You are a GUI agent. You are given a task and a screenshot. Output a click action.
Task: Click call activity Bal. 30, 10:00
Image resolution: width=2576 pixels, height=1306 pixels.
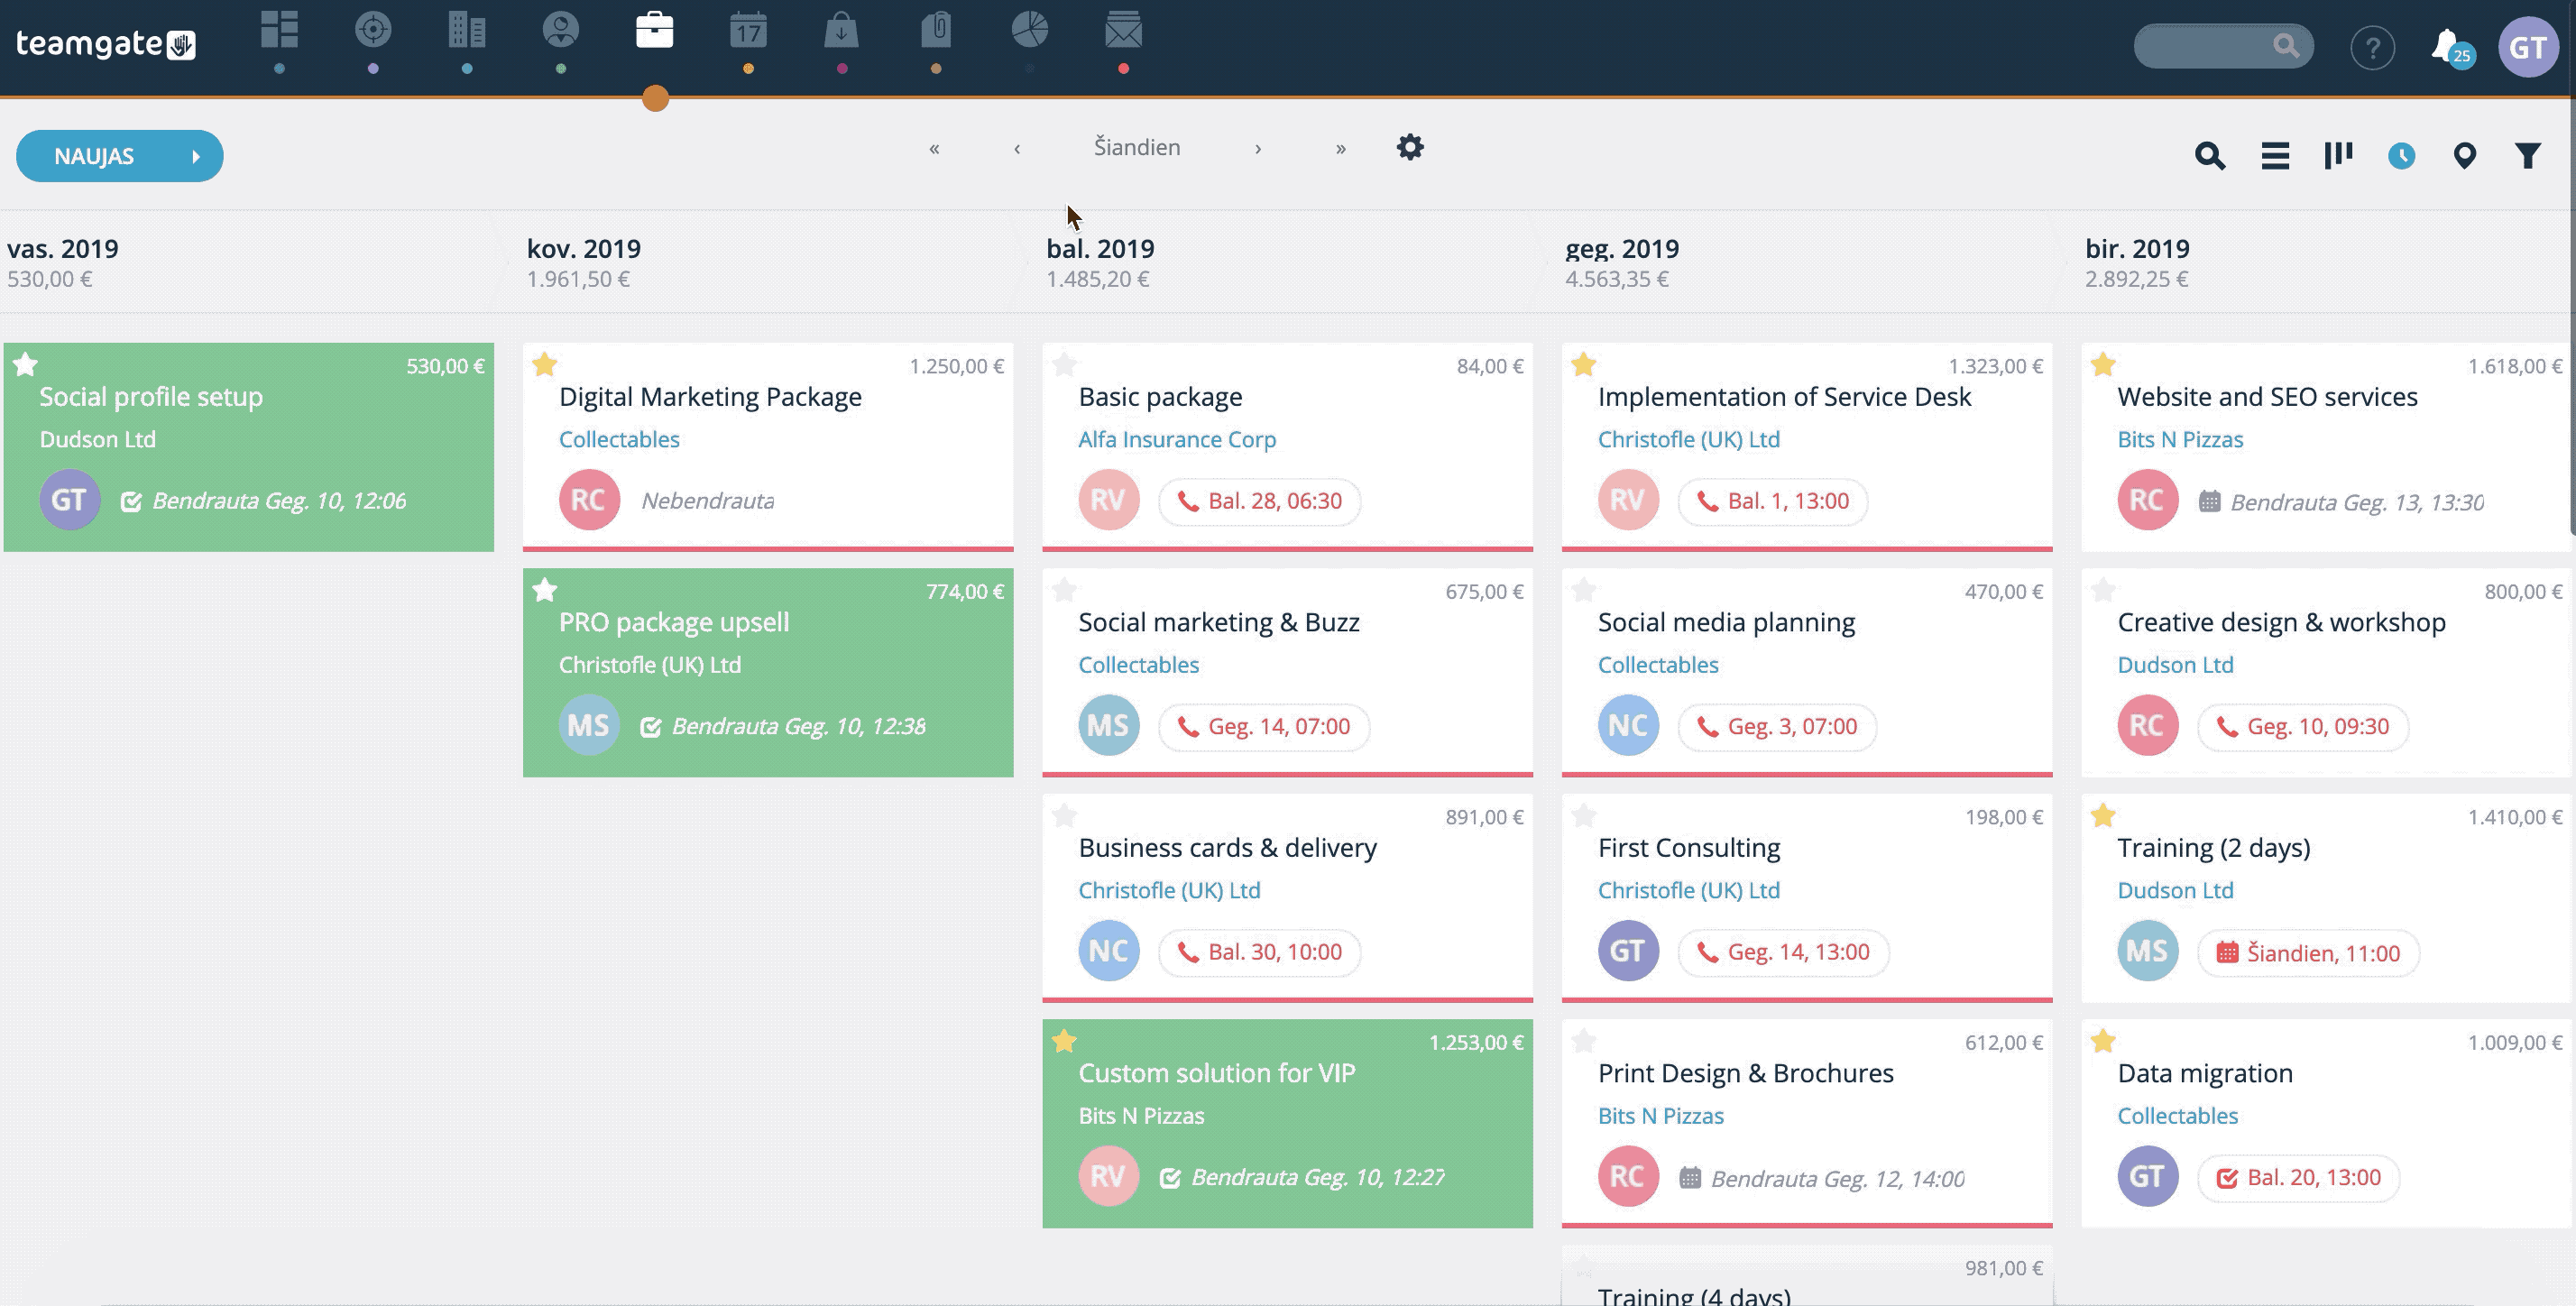[x=1260, y=952]
